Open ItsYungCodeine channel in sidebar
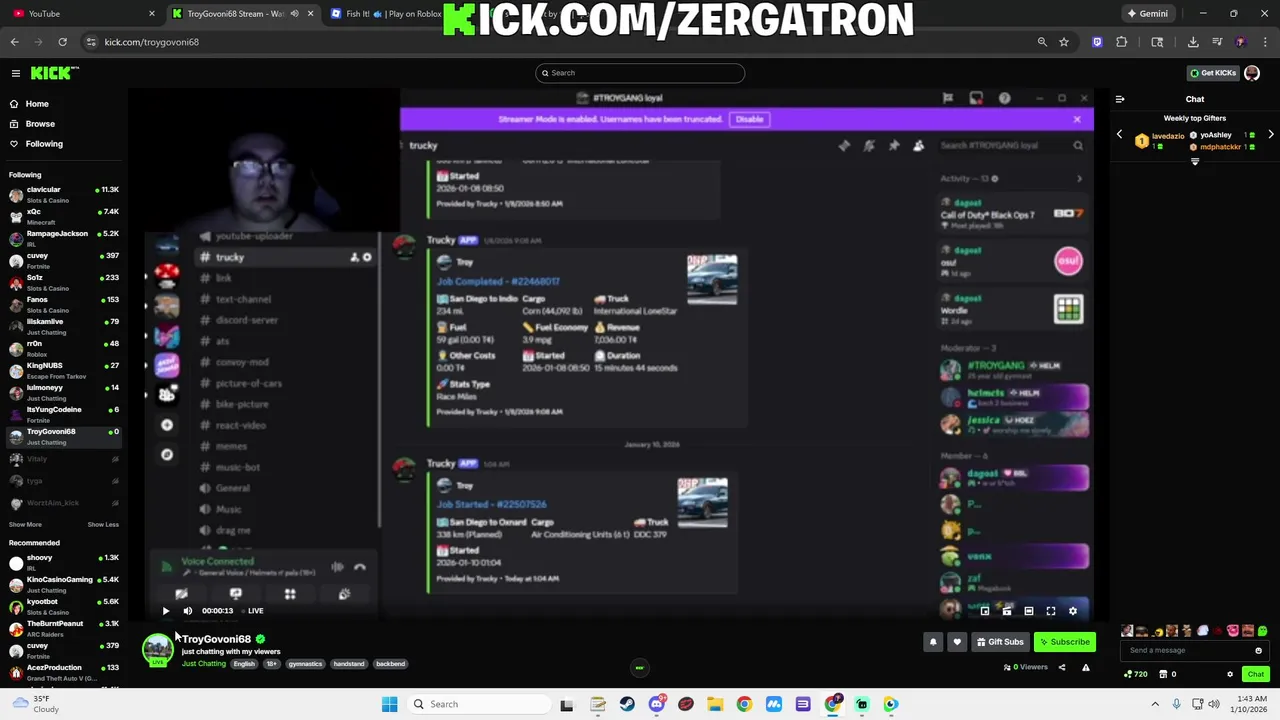The height and width of the screenshot is (720, 1280). point(63,414)
